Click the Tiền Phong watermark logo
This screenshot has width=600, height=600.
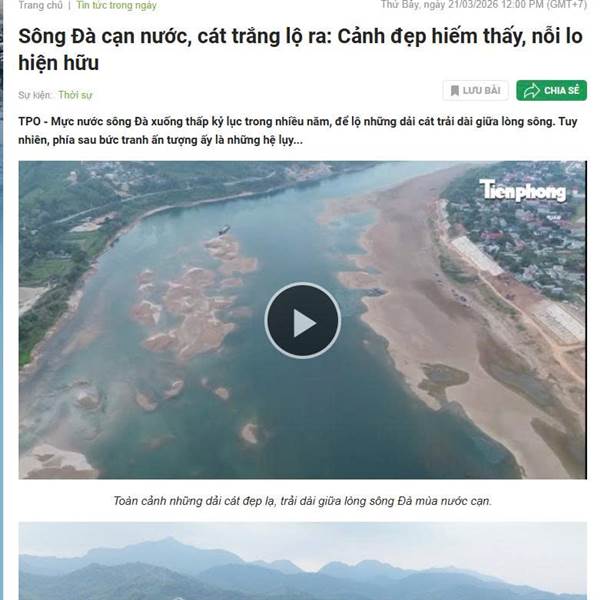[x=523, y=191]
